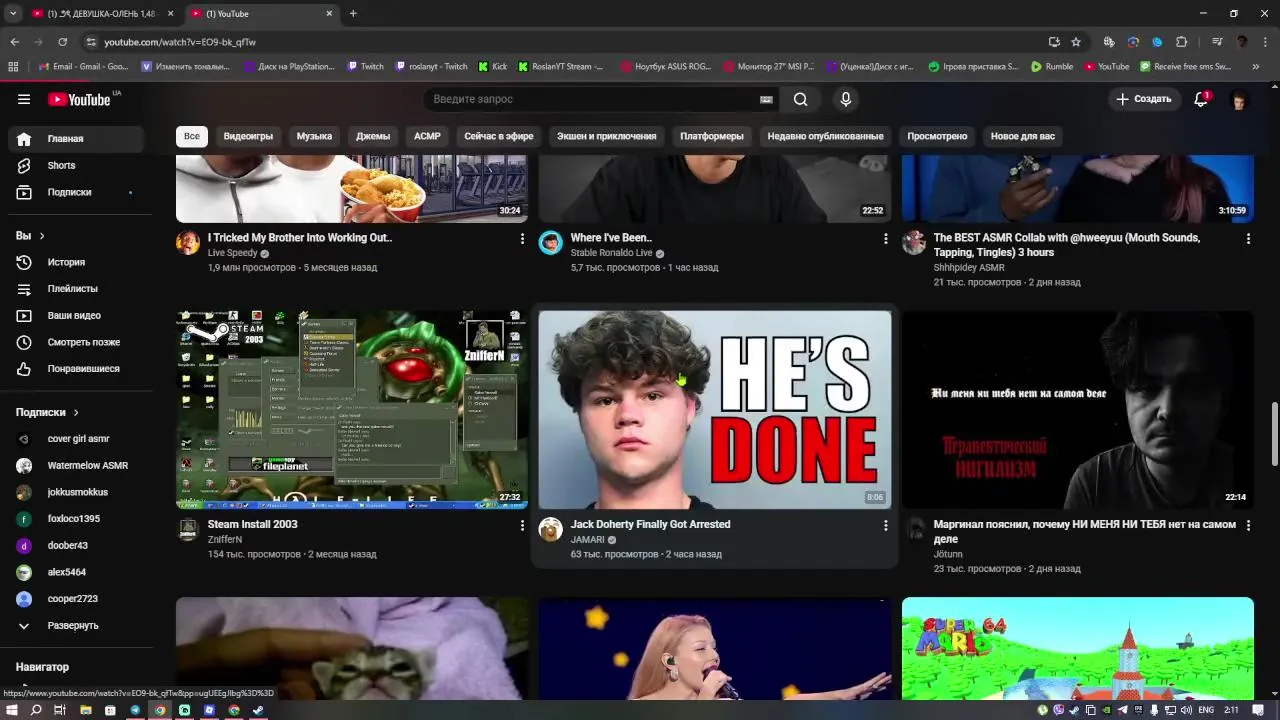The image size is (1280, 720).
Task: Open more options for I Tricked My Brother video
Action: click(x=522, y=239)
